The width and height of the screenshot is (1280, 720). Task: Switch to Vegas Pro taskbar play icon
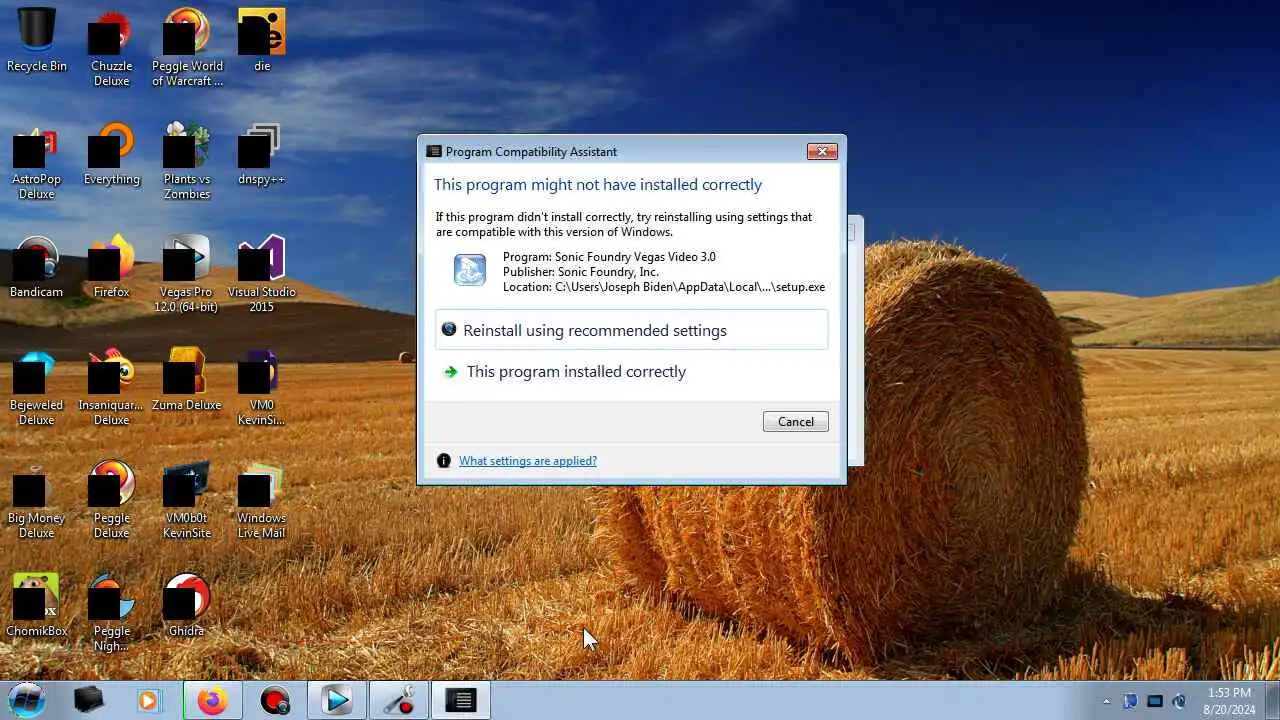click(336, 701)
